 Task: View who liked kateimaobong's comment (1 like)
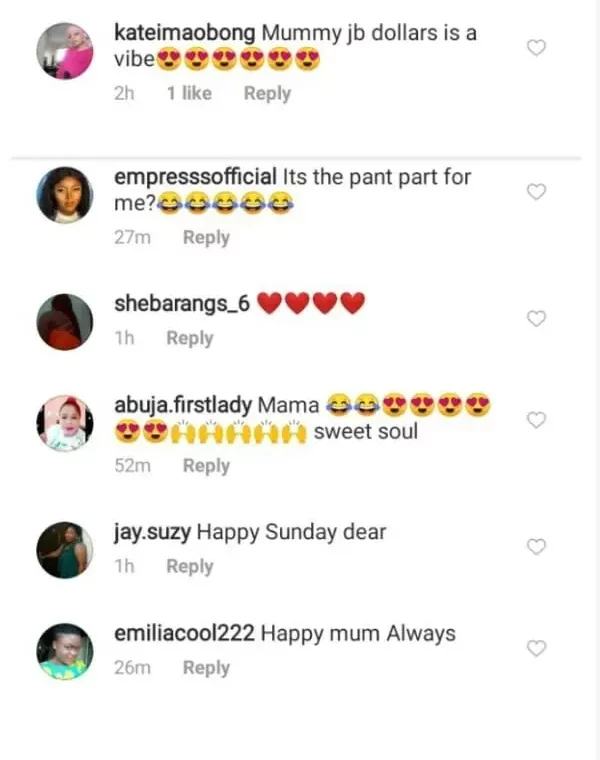189,93
